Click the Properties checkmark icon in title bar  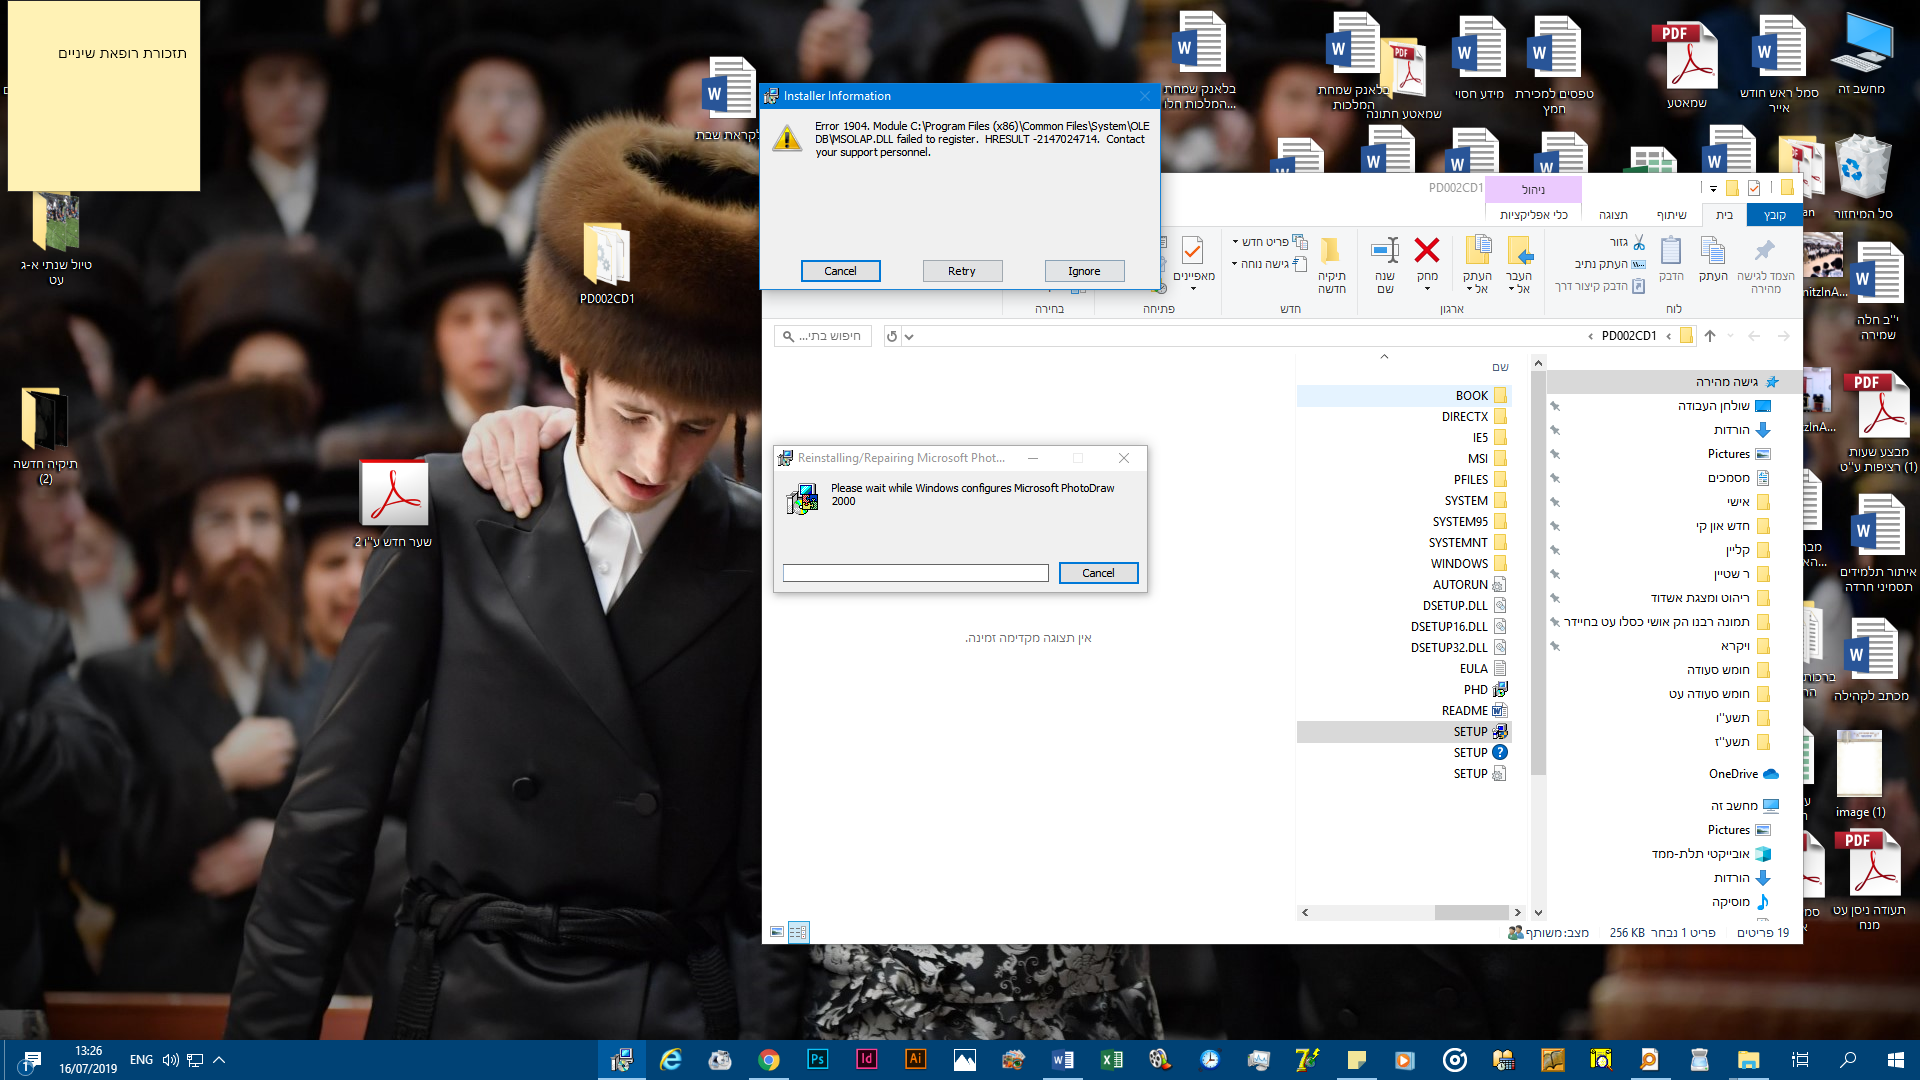(1754, 188)
